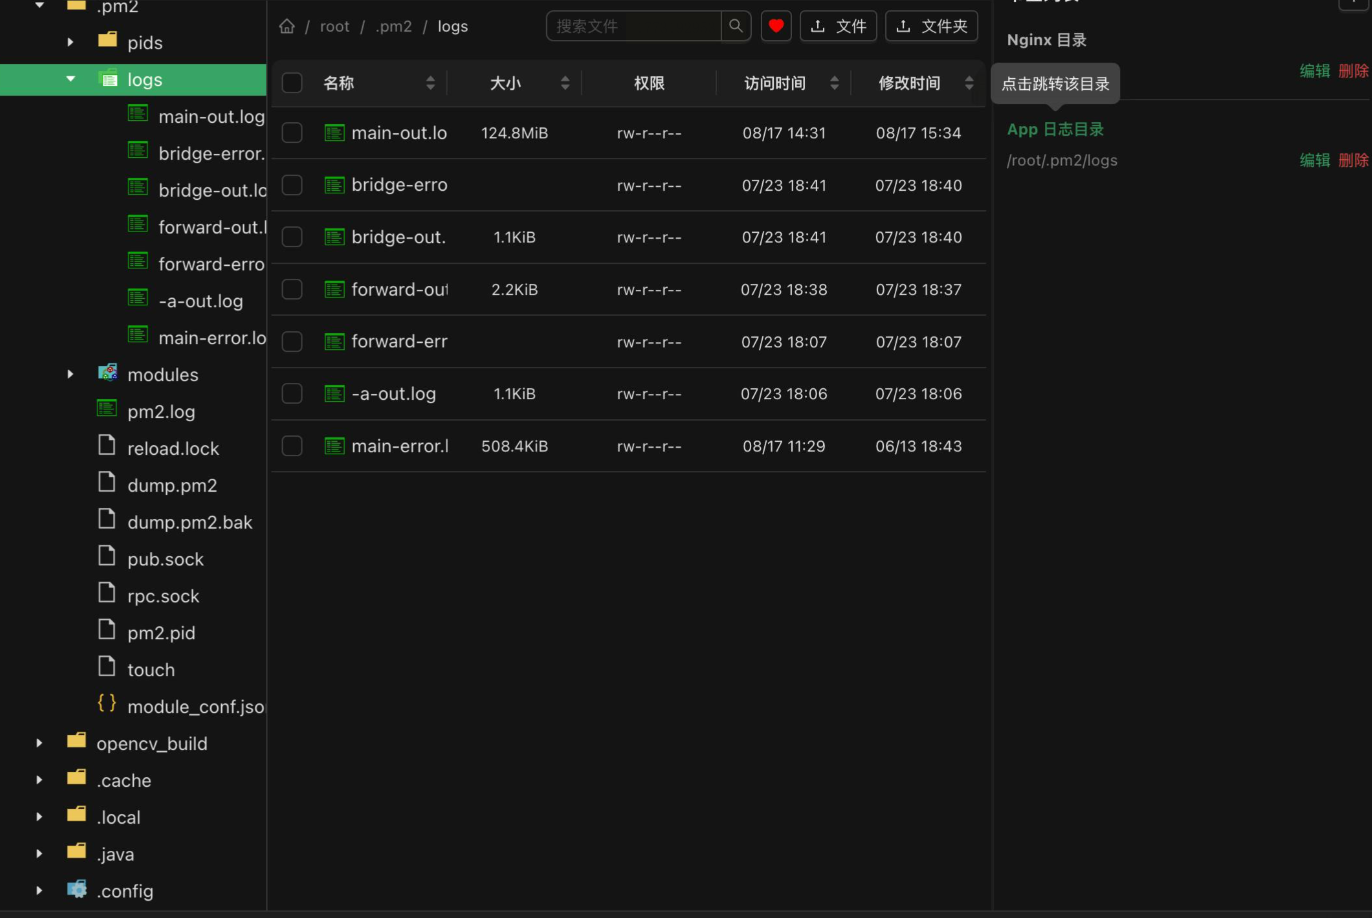Image resolution: width=1372 pixels, height=918 pixels.
Task: Expand the opencv_build folder
Action: (39, 743)
